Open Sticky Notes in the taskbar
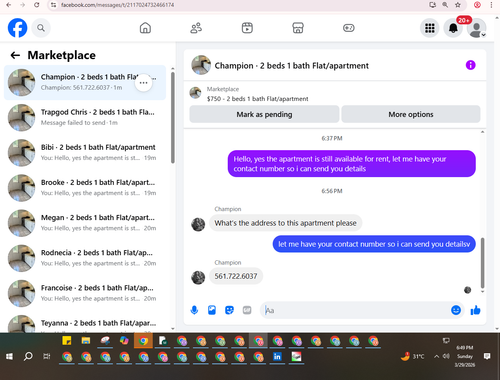This screenshot has height=380, width=500. coord(67,341)
